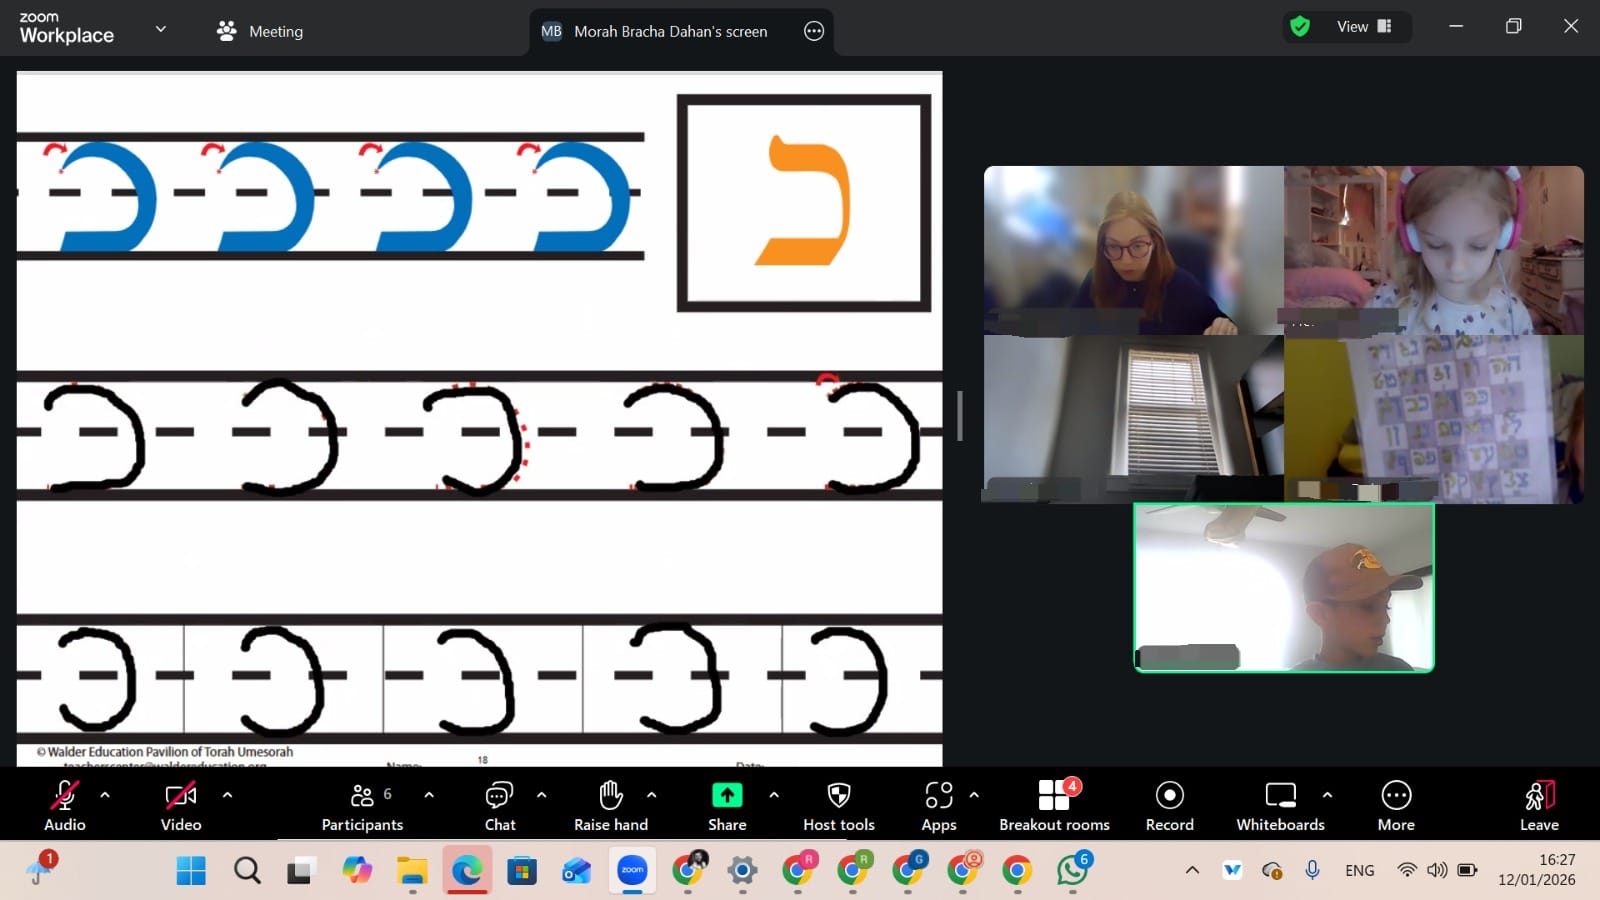Expand audio options arrow next to Audio
1600x900 pixels.
(105, 795)
